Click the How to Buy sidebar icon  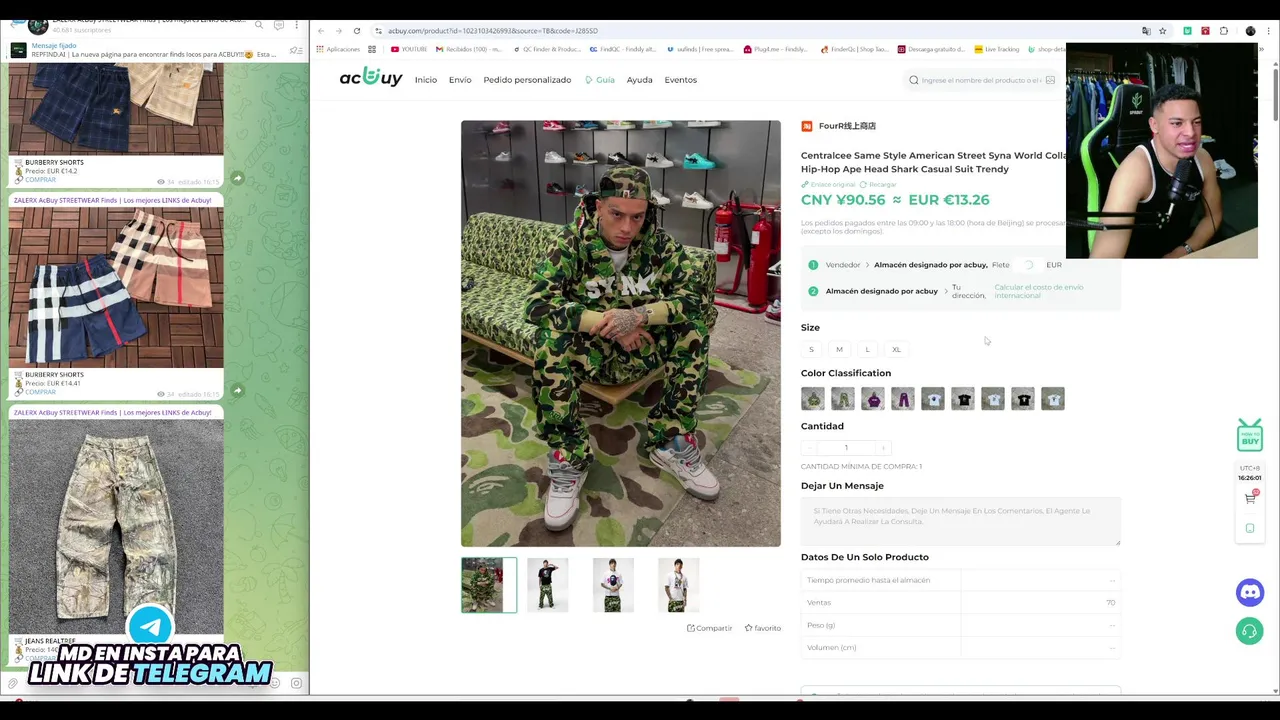pos(1250,435)
